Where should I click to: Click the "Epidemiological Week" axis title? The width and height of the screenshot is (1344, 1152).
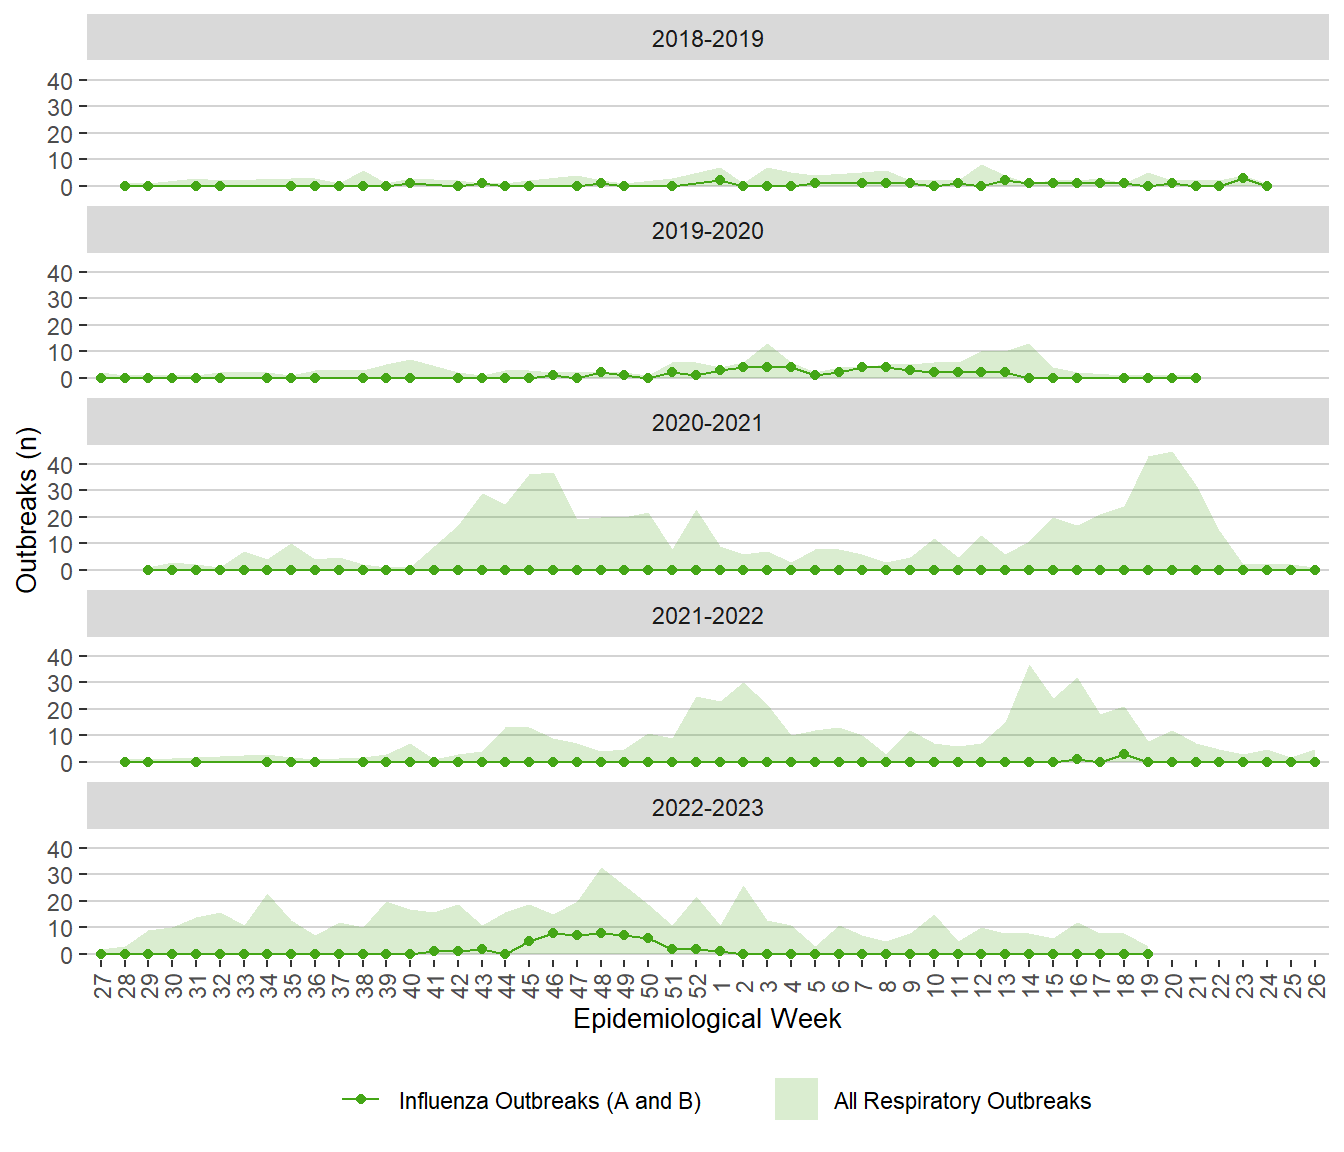pyautogui.click(x=707, y=1019)
